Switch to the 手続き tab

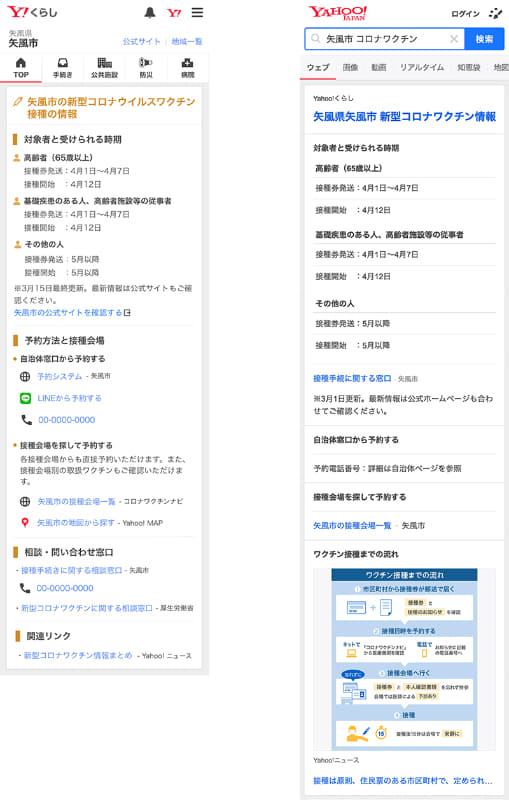(x=63, y=68)
